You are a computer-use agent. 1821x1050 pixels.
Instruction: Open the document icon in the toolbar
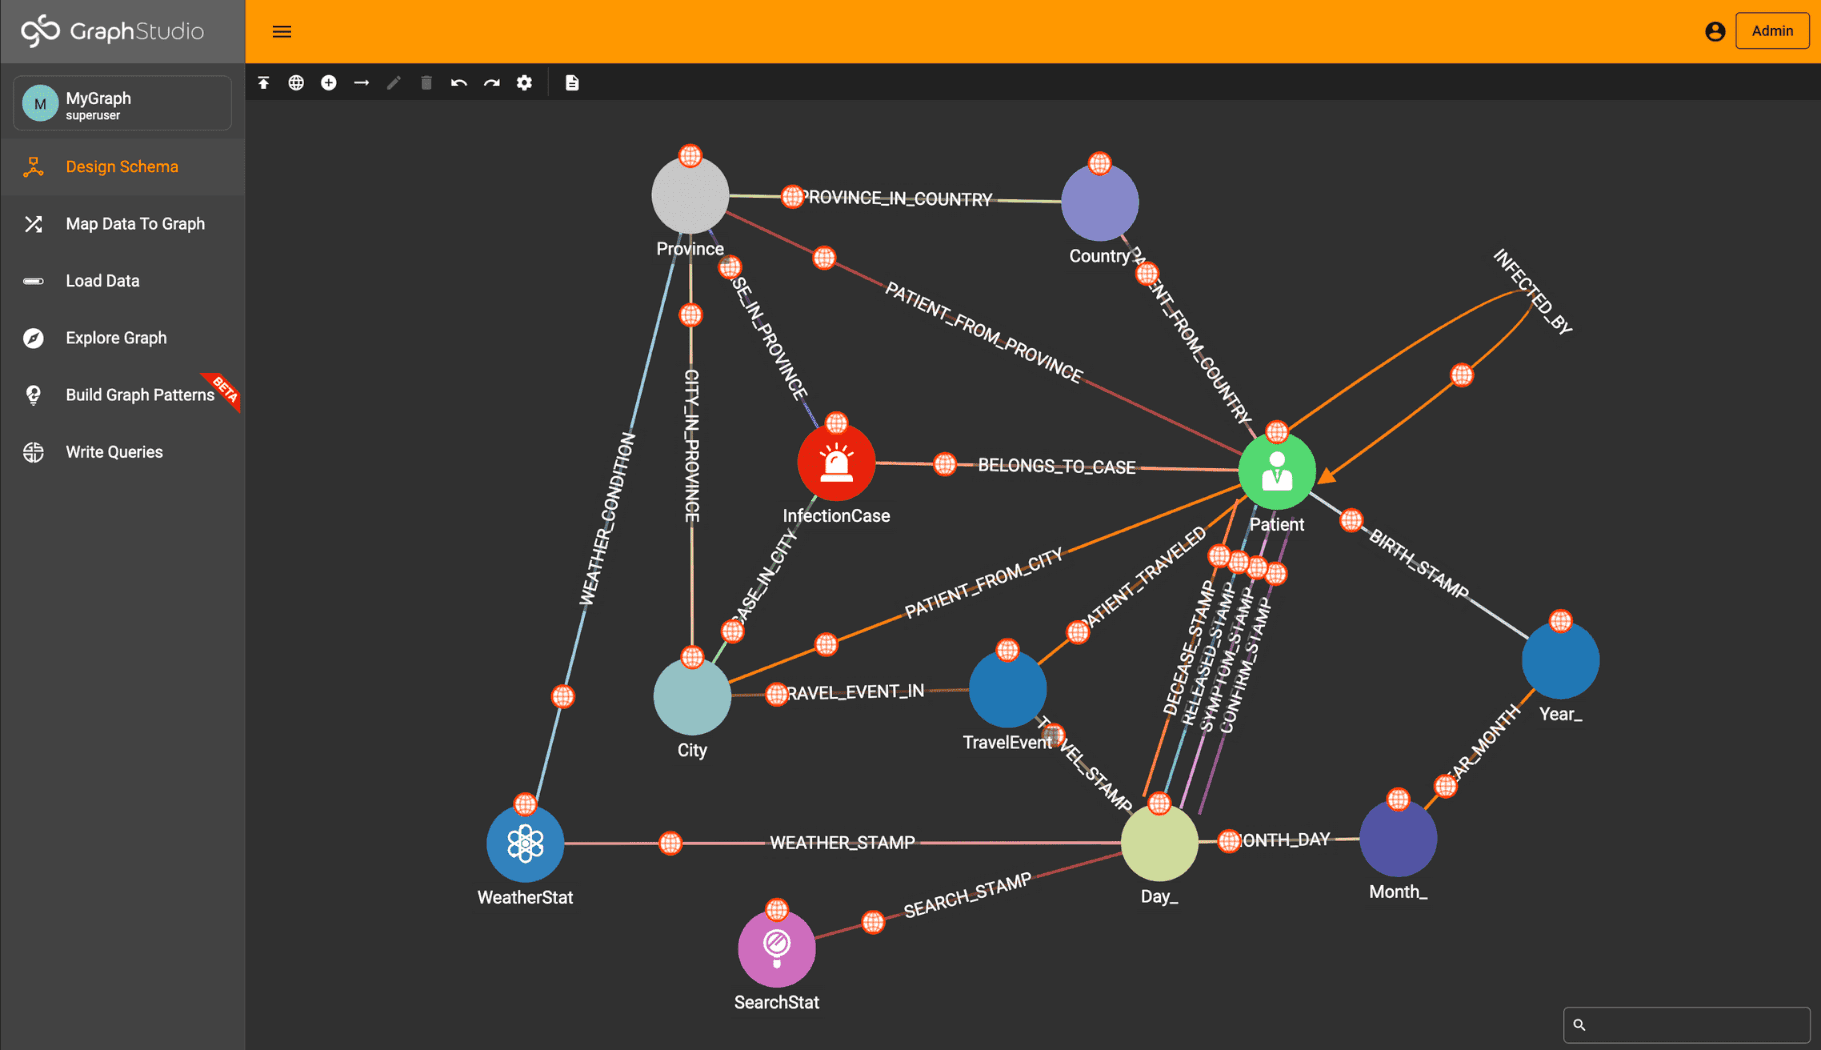coord(571,82)
